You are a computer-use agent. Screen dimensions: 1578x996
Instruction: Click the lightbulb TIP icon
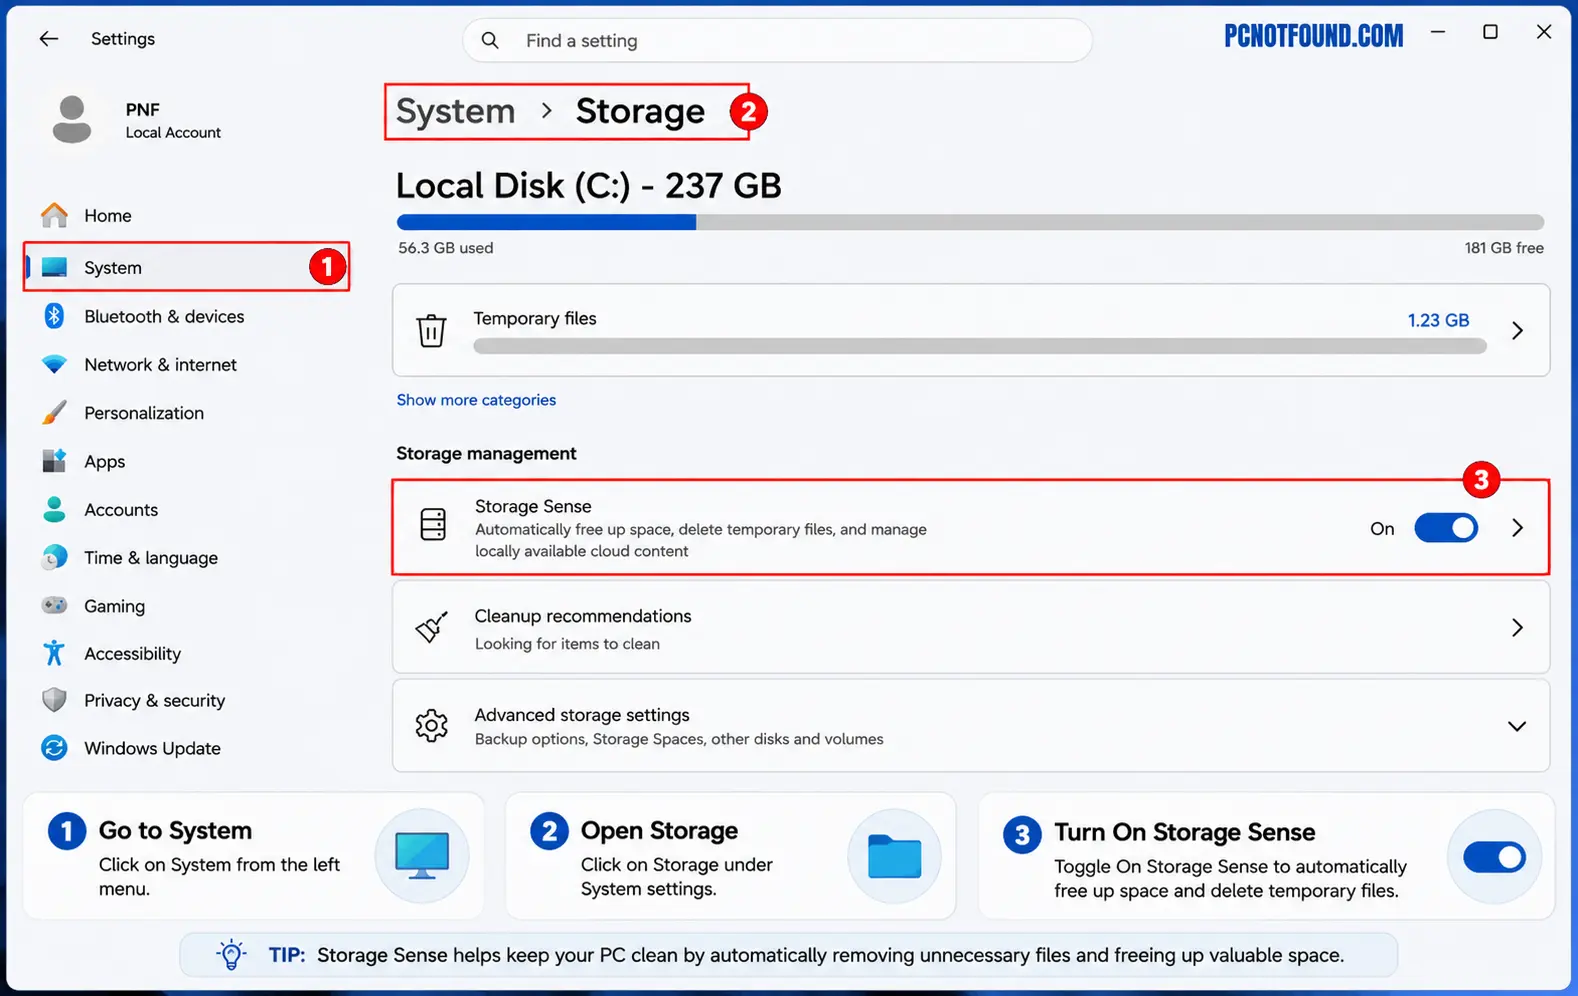231,954
